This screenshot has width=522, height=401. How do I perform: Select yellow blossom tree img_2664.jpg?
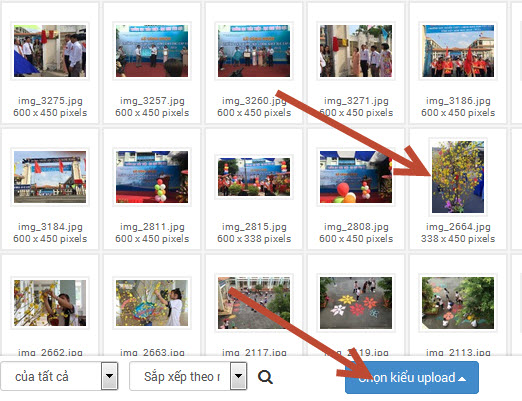coord(458,177)
